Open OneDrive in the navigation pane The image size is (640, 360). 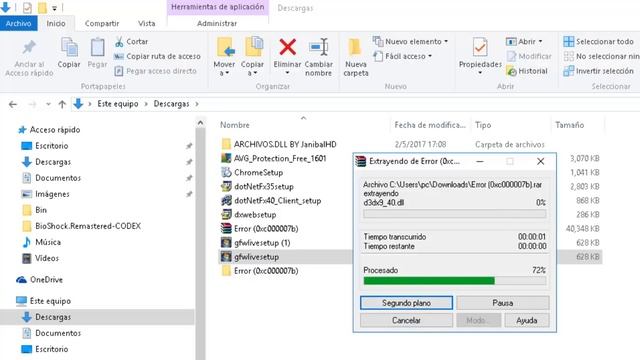(x=40, y=280)
